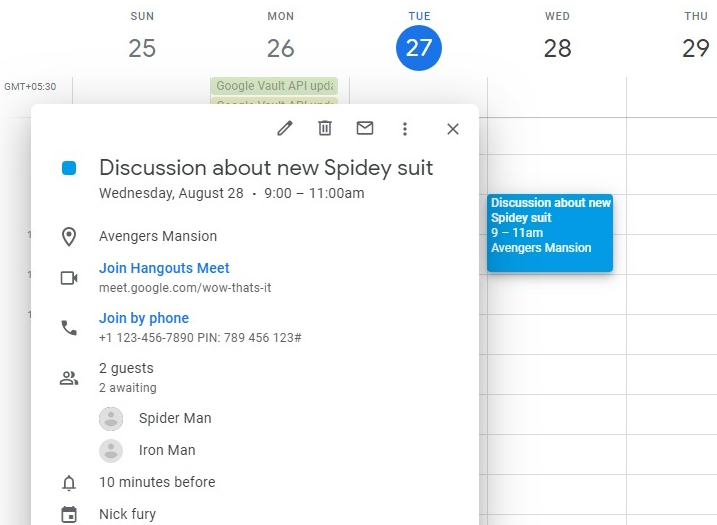This screenshot has height=525, width=717.
Task: Open the Join by phone link
Action: point(144,318)
